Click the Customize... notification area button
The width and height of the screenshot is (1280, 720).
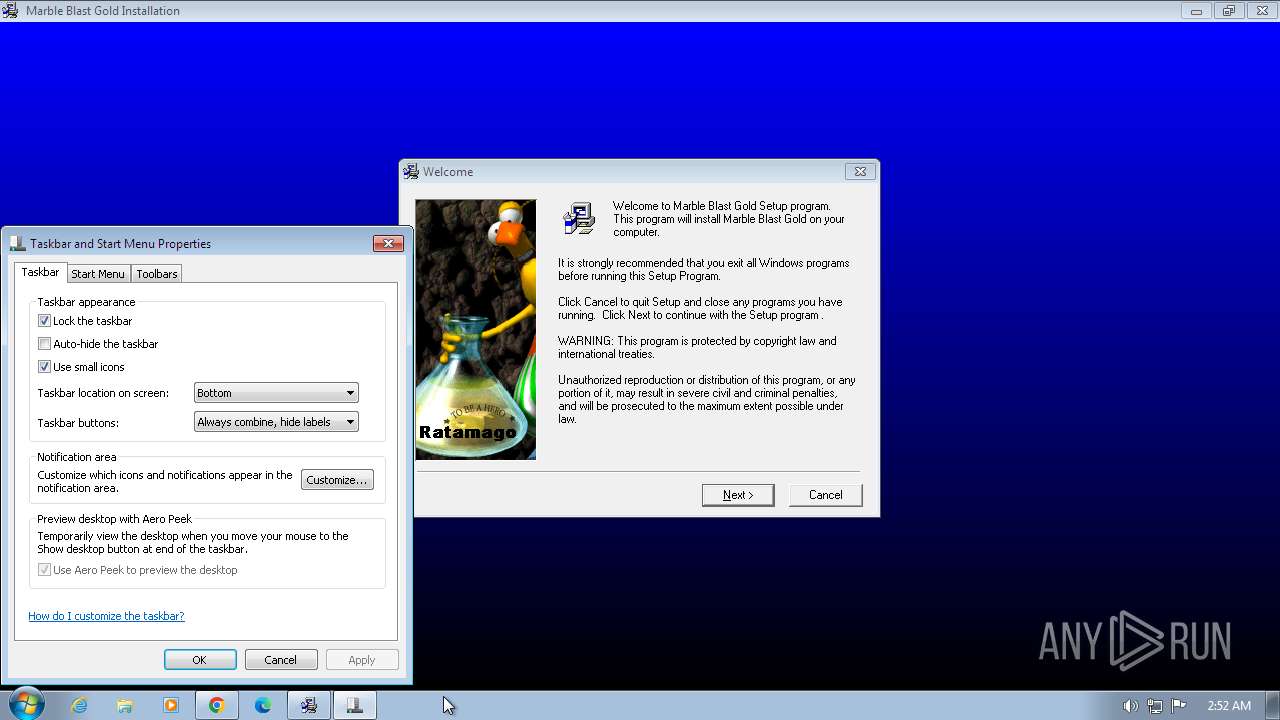click(x=337, y=480)
